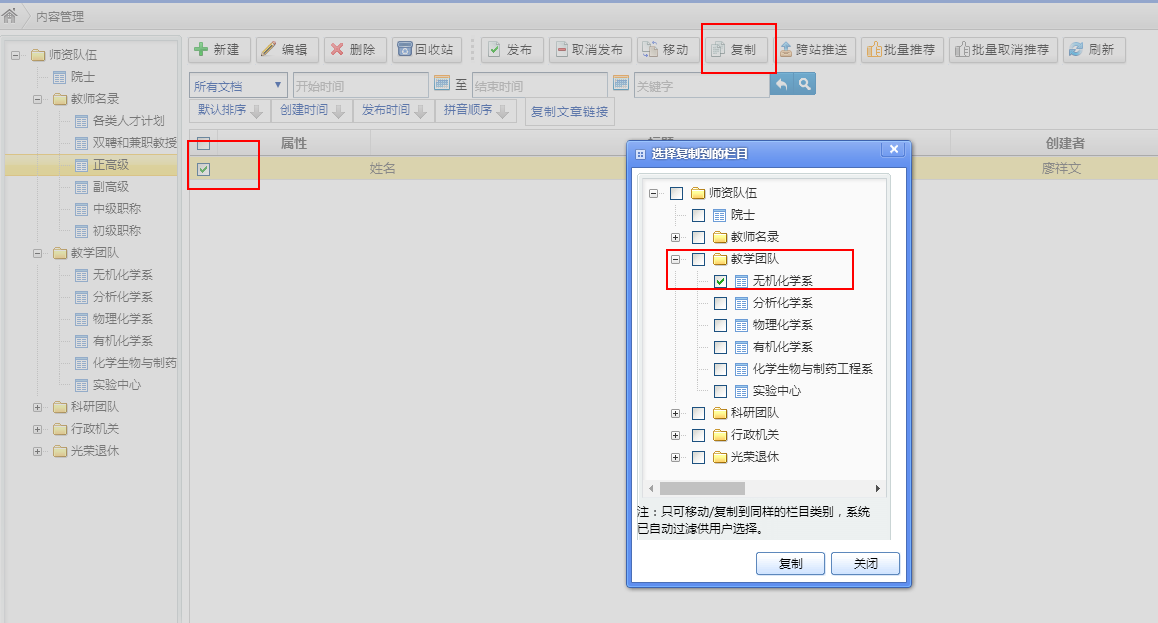Expand the 科研团队 node in dialog tree
This screenshot has height=623, width=1158.
coord(676,413)
